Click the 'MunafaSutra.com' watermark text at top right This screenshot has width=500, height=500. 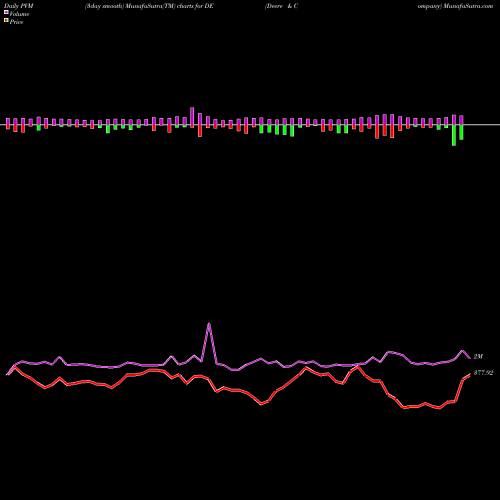coord(465,6)
